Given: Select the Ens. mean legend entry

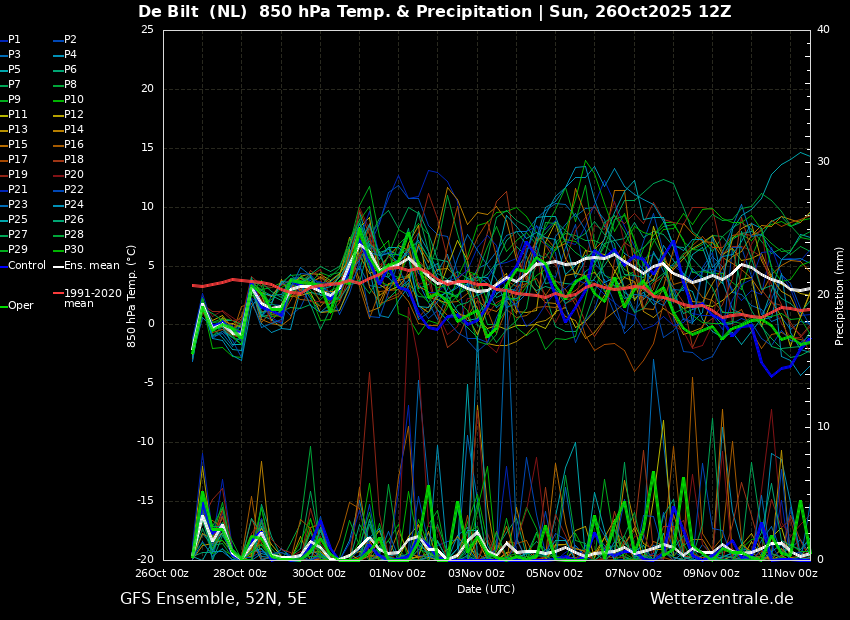Looking at the screenshot, I should [86, 265].
